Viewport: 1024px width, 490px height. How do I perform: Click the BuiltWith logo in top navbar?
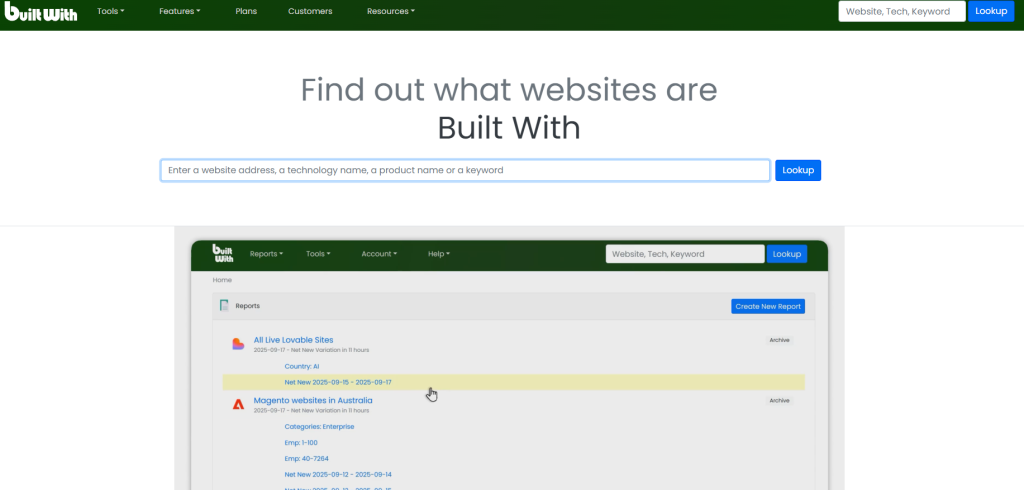40,12
